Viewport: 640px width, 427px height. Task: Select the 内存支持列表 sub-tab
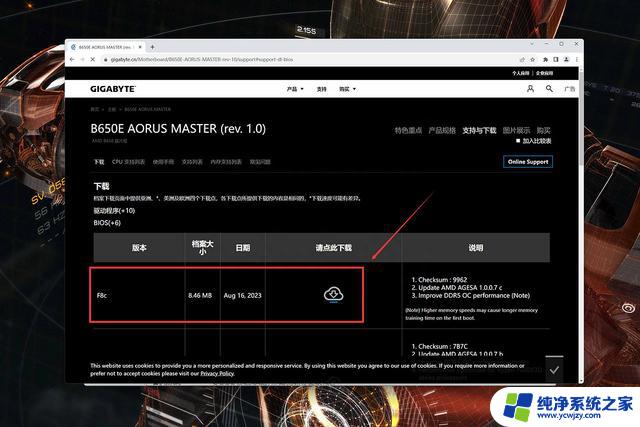pyautogui.click(x=226, y=162)
